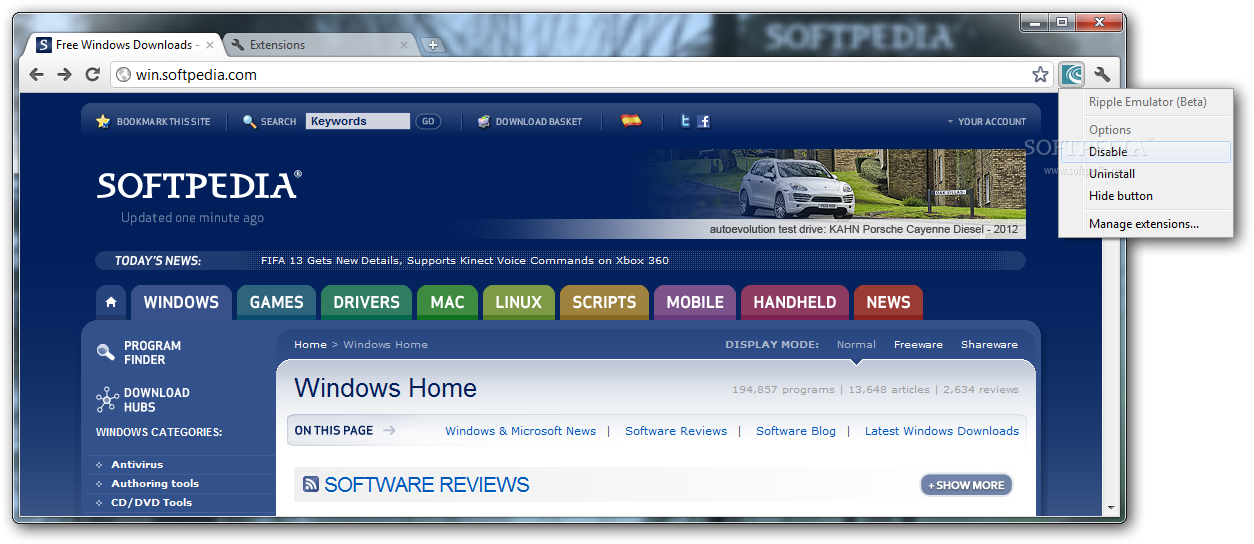The height and width of the screenshot is (544, 1254).
Task: Expand the Your Account dropdown
Action: tap(986, 122)
